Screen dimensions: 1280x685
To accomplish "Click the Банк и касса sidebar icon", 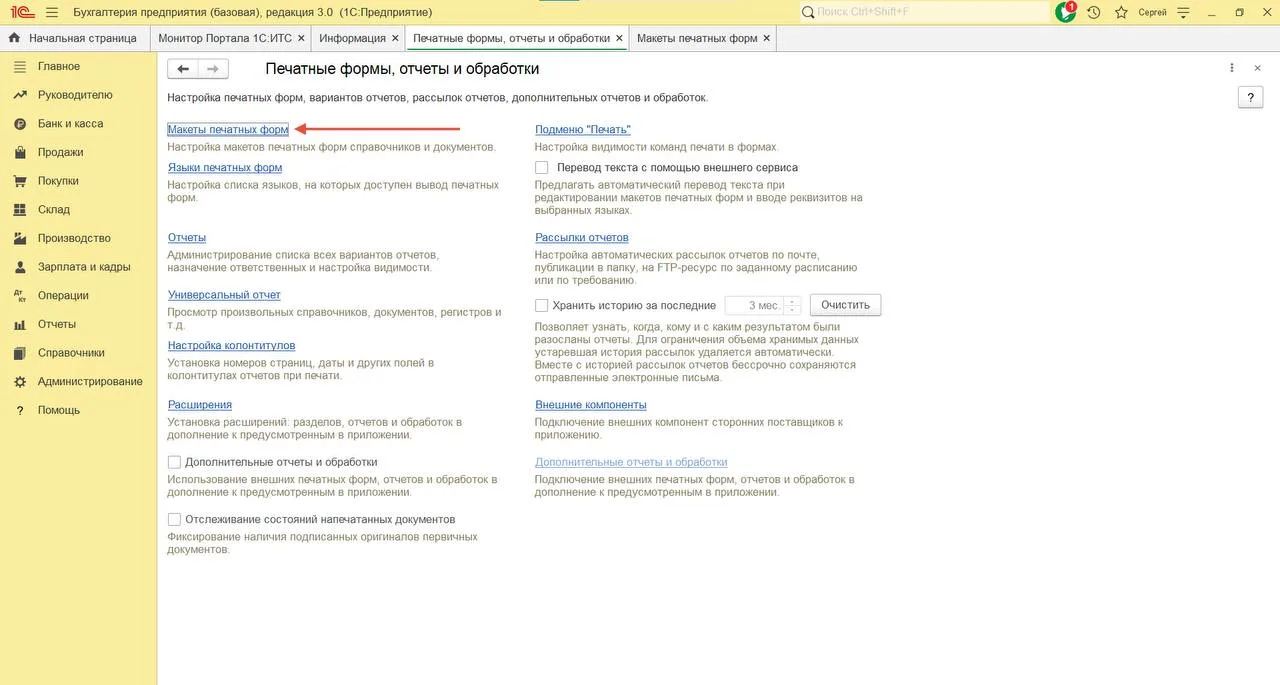I will coord(19,124).
